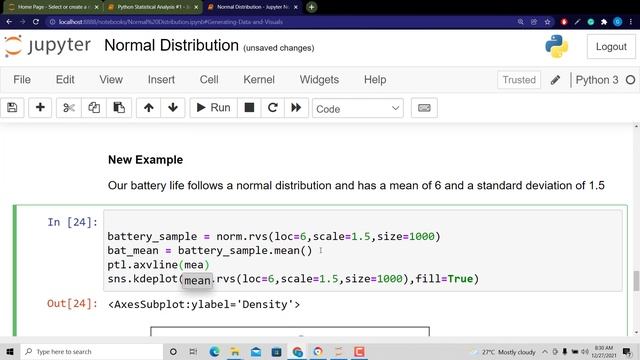Go back in the browser
Screen dimensions: 640x360
[9, 22]
